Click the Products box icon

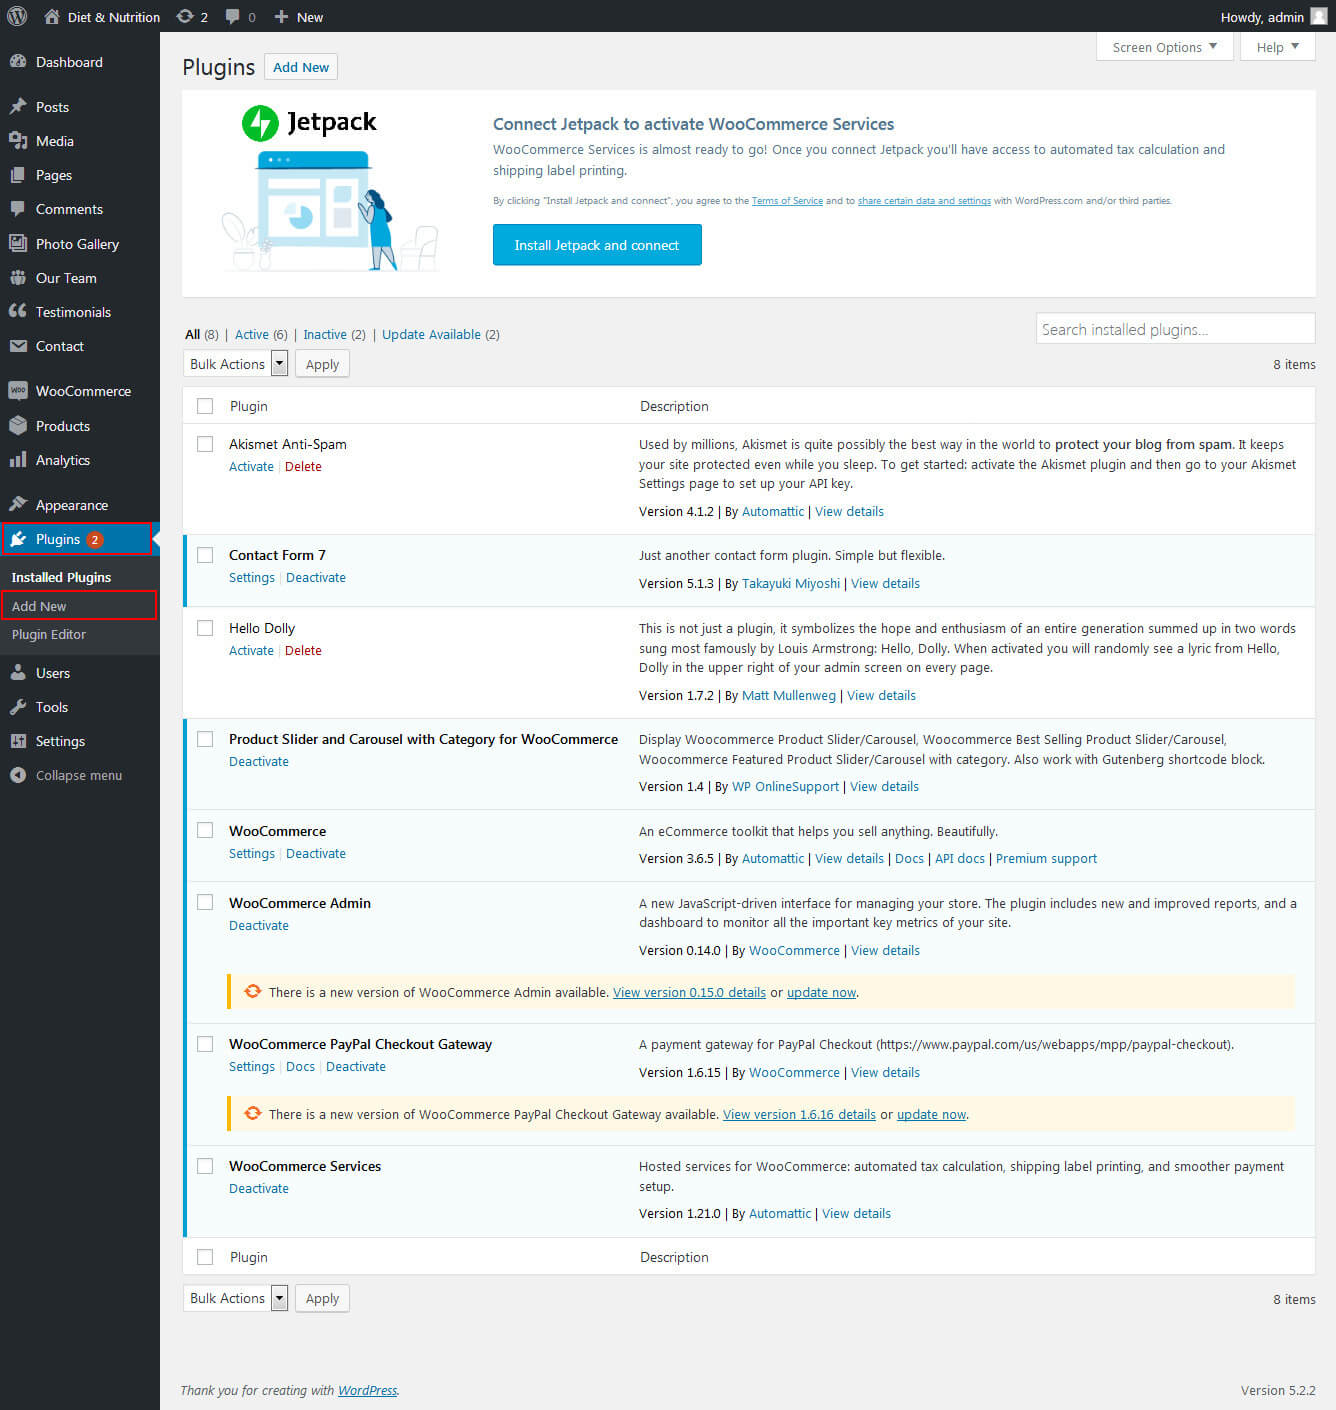(x=18, y=425)
